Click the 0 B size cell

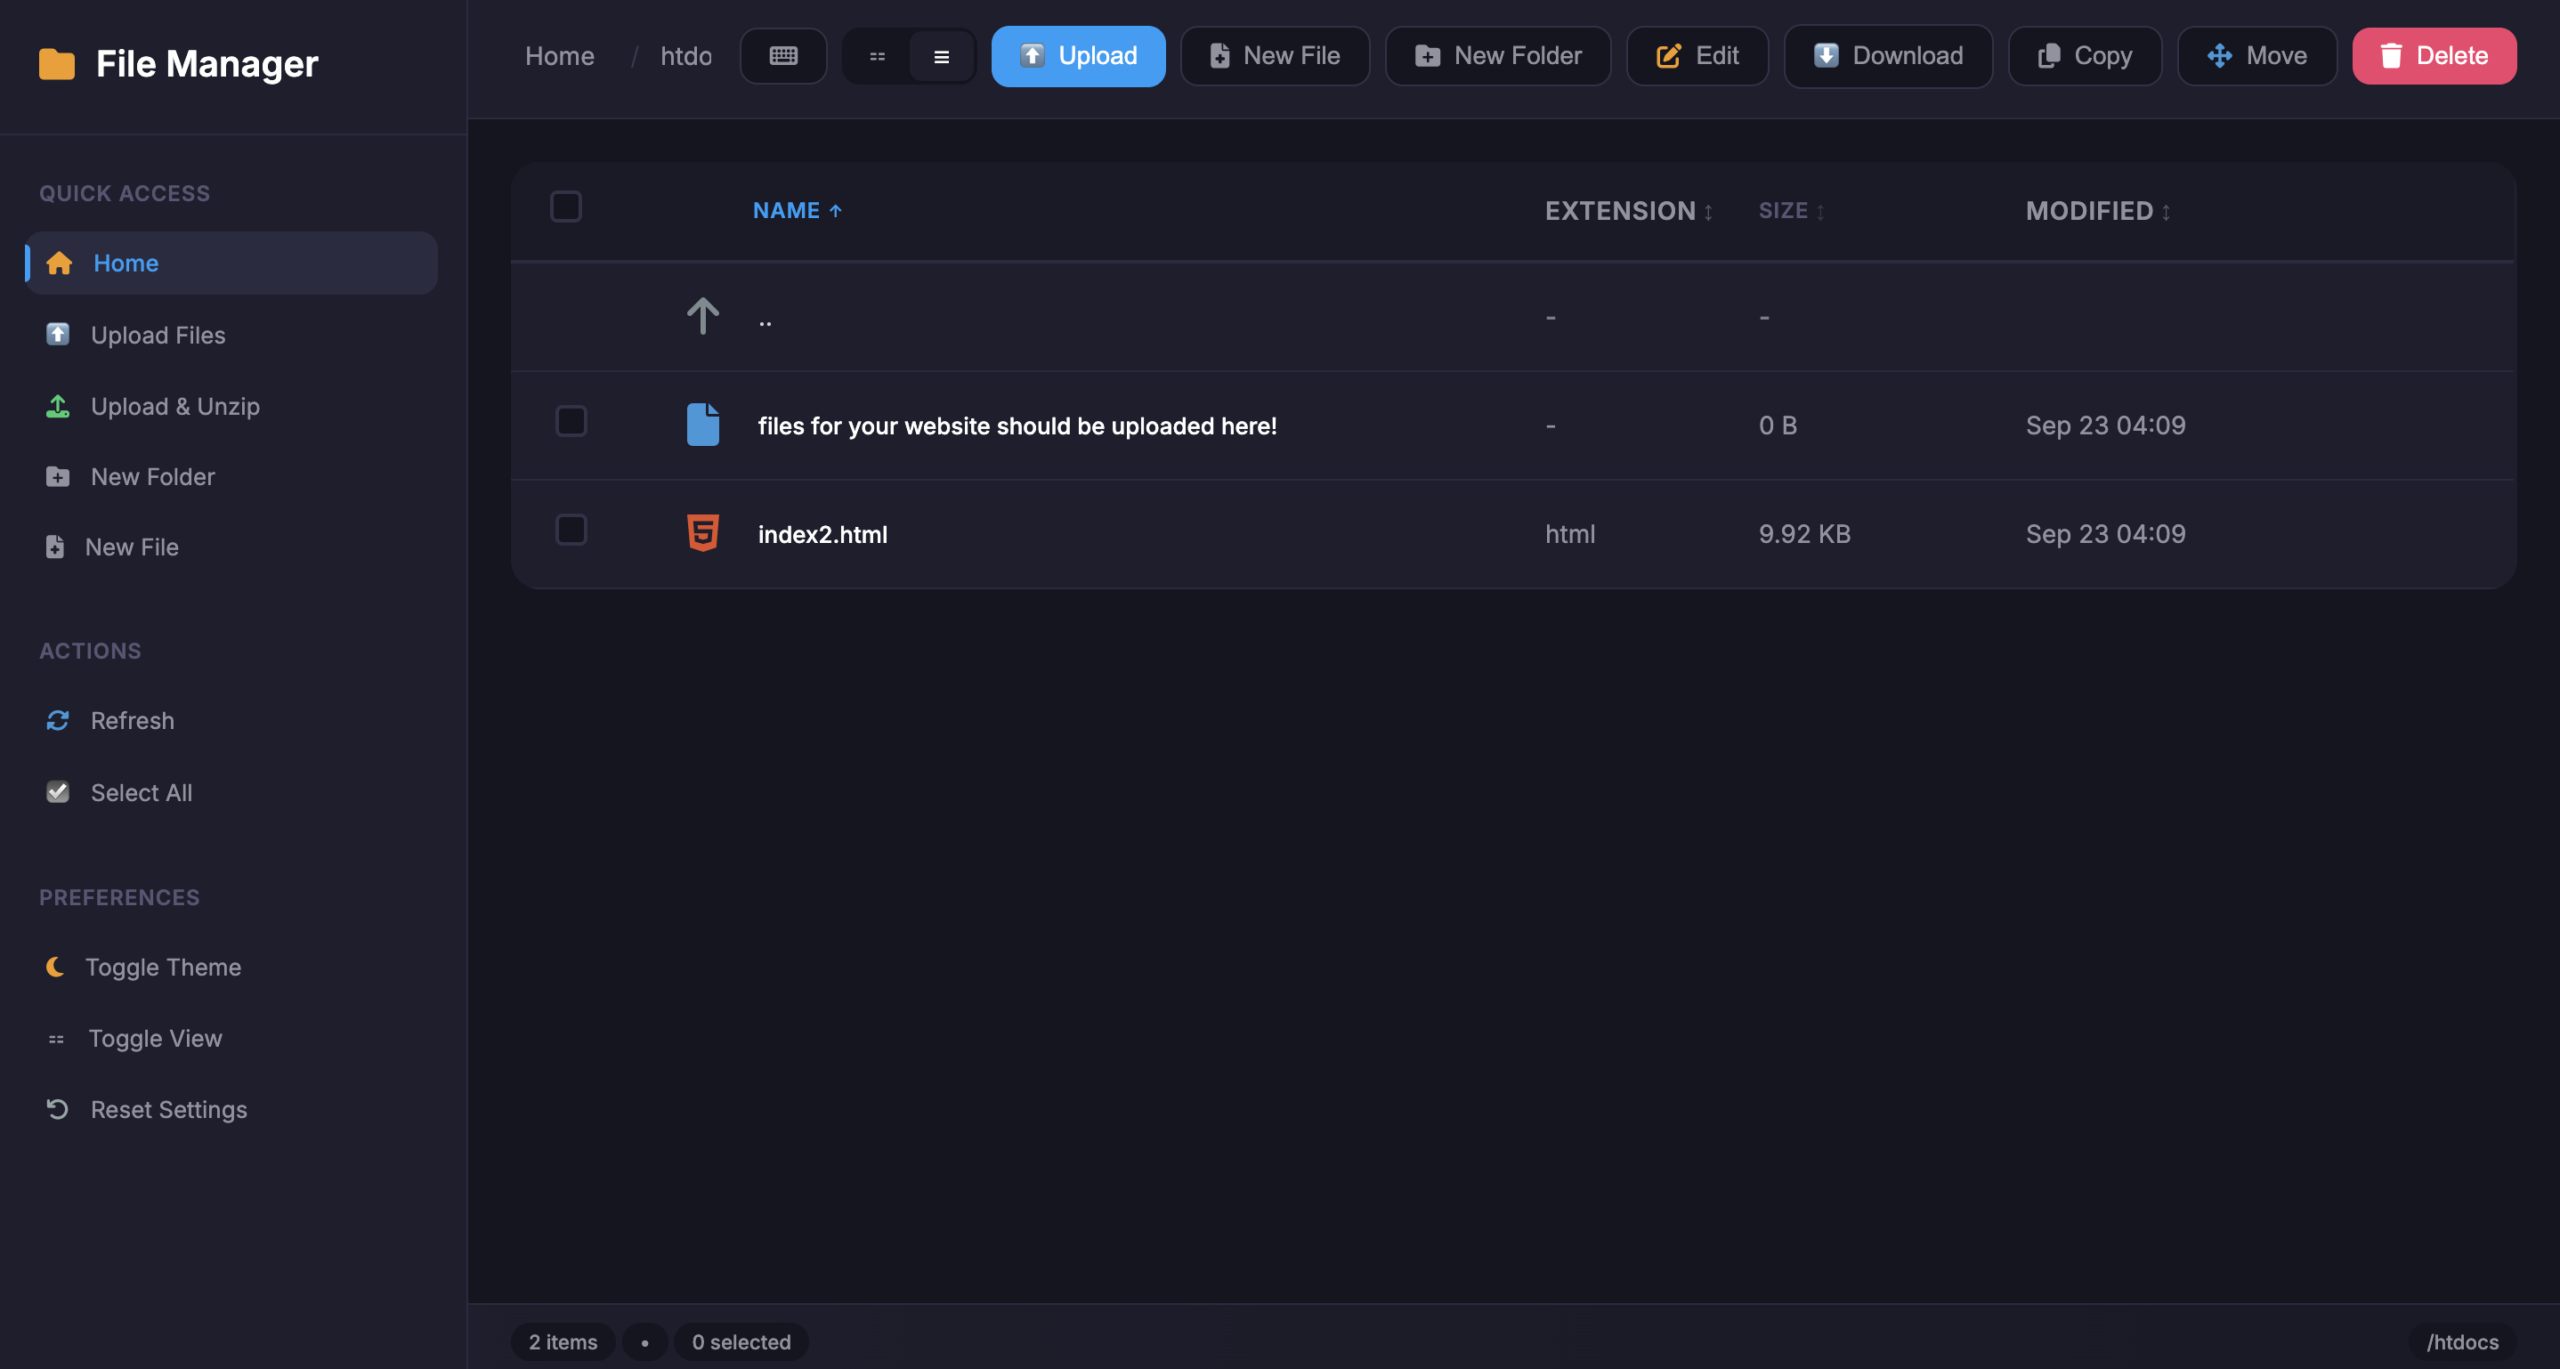tap(1777, 425)
